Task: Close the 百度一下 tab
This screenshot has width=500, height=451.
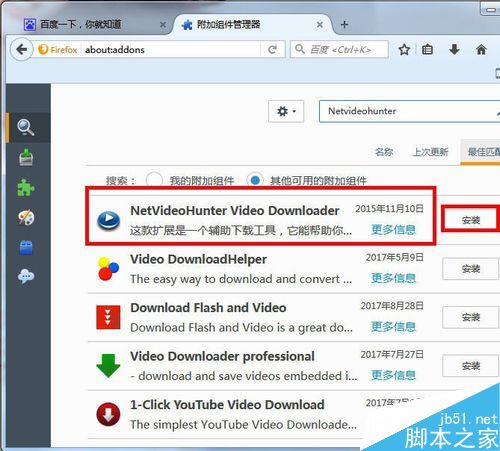Action: point(163,25)
